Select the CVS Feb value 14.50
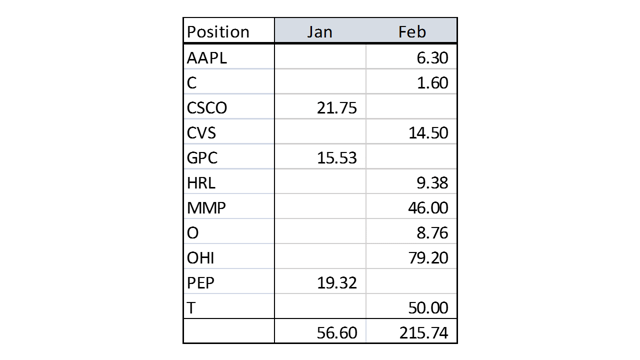This screenshot has width=640, height=360. (411, 132)
